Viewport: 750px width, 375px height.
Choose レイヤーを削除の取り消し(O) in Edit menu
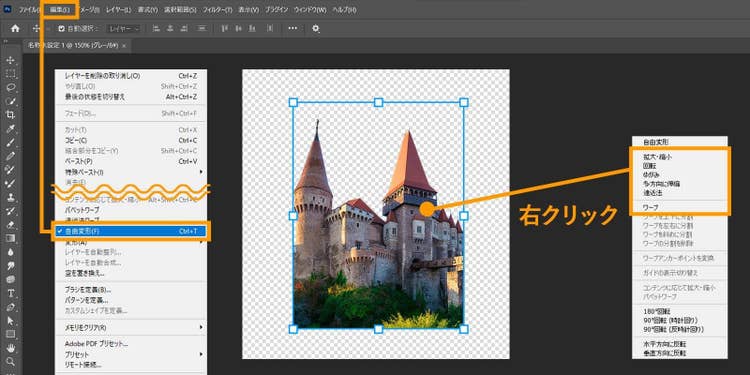coord(130,76)
